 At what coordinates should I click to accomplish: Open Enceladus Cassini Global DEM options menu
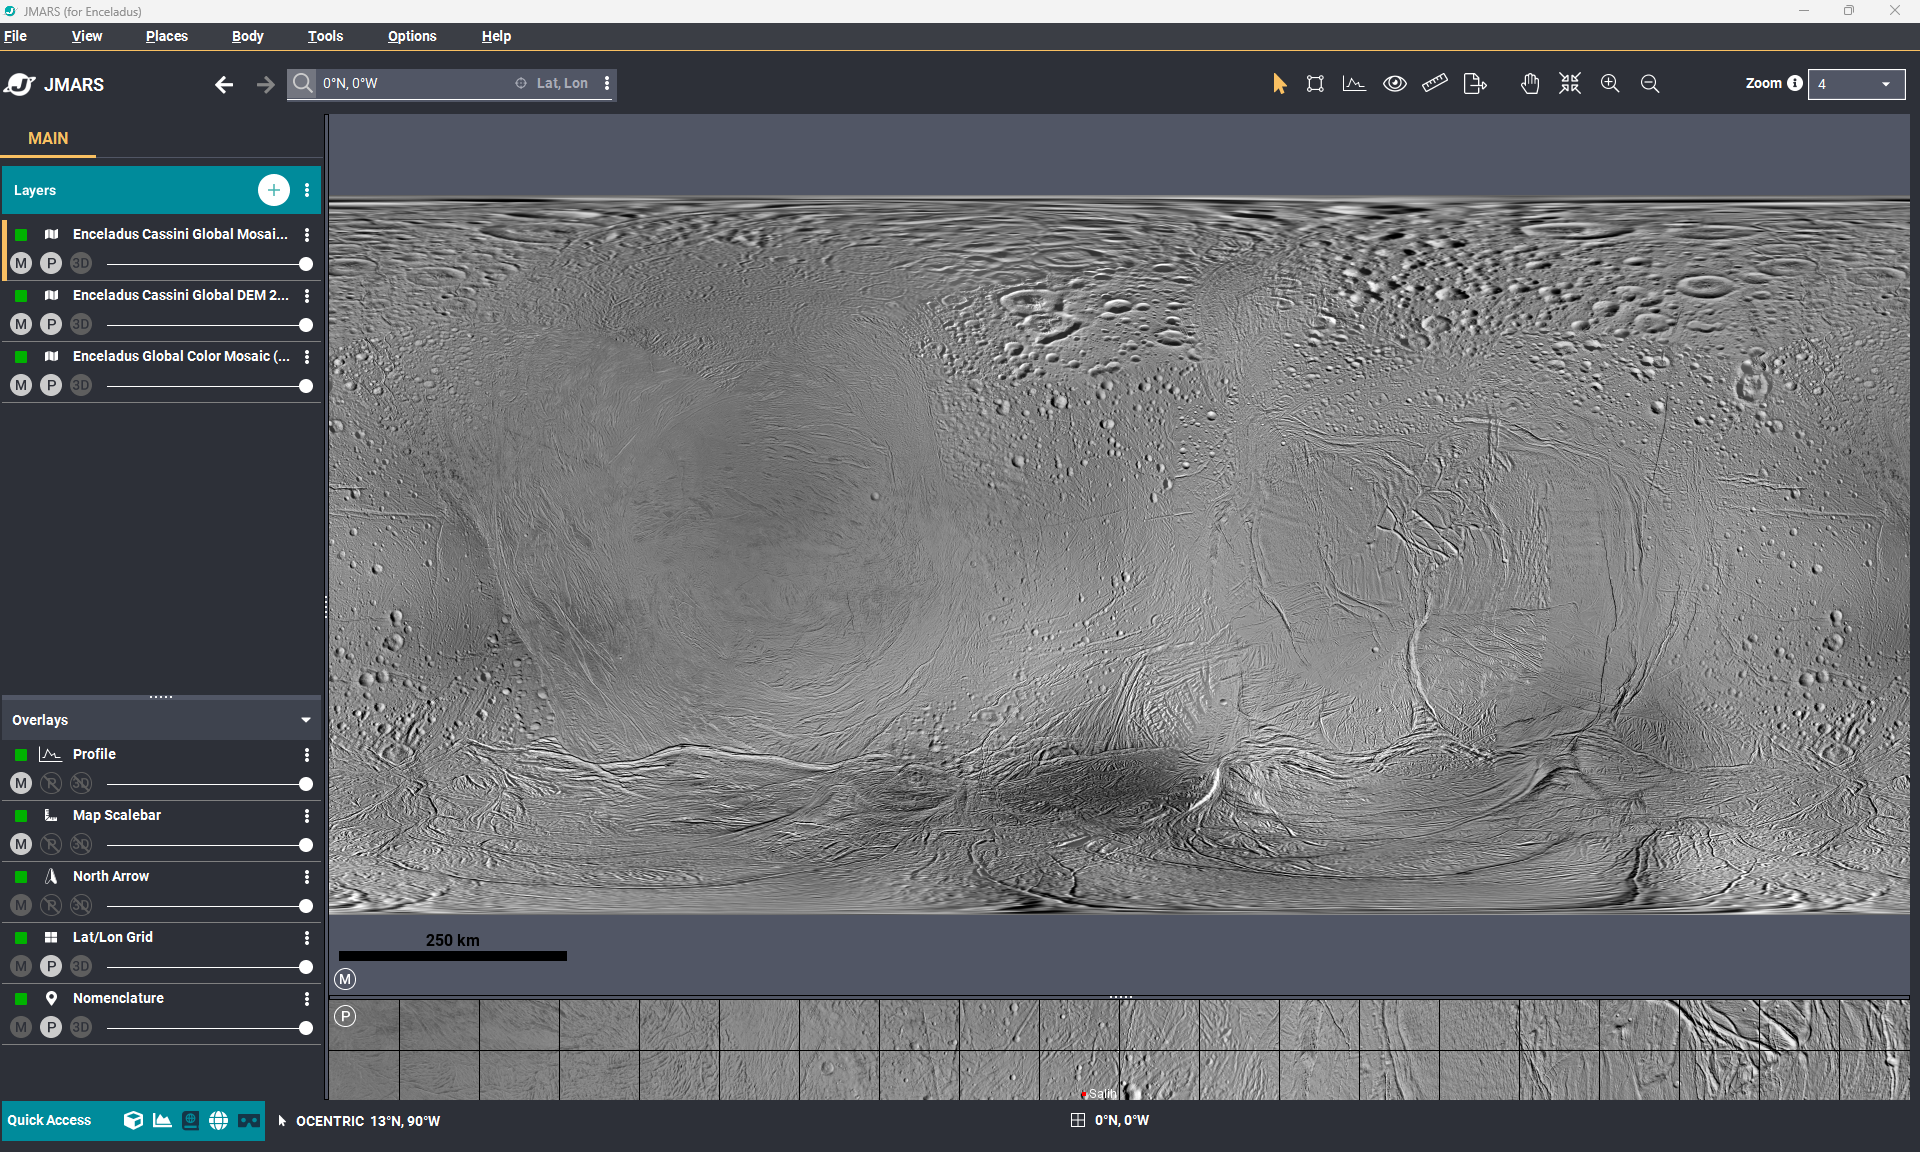point(307,295)
